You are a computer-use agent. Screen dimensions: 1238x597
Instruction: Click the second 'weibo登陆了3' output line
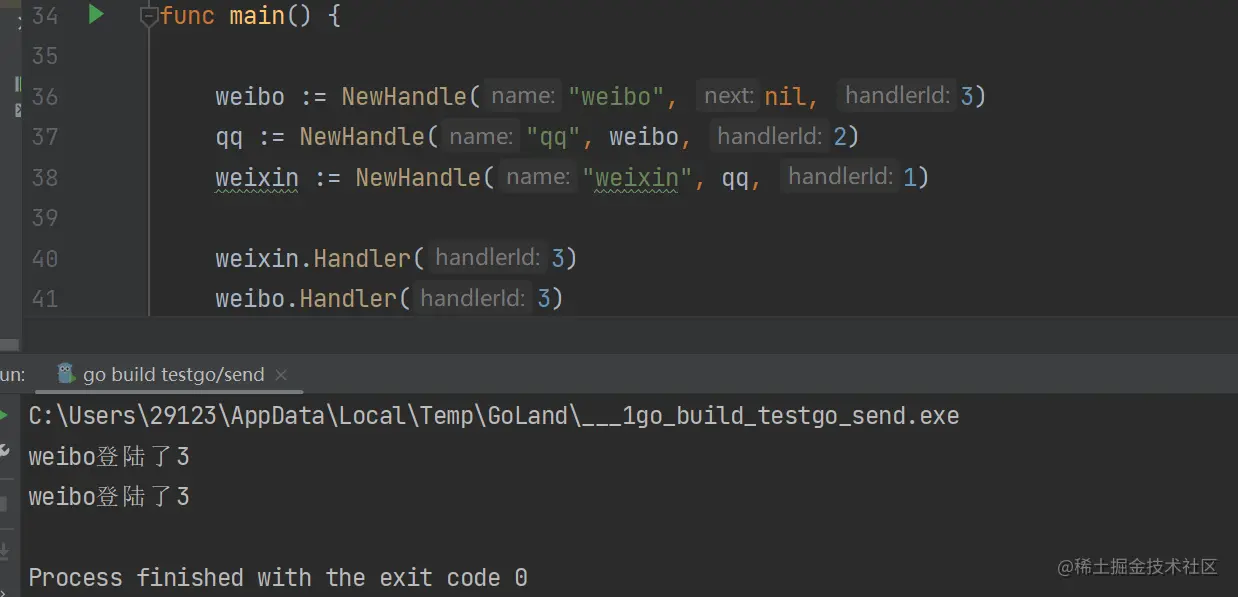click(109, 497)
